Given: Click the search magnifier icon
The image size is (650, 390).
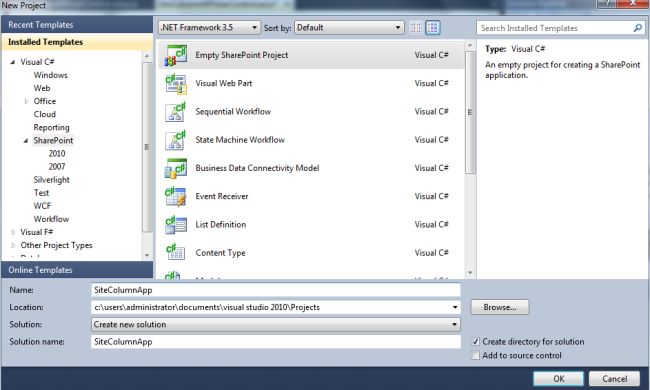Looking at the screenshot, I should 638,28.
